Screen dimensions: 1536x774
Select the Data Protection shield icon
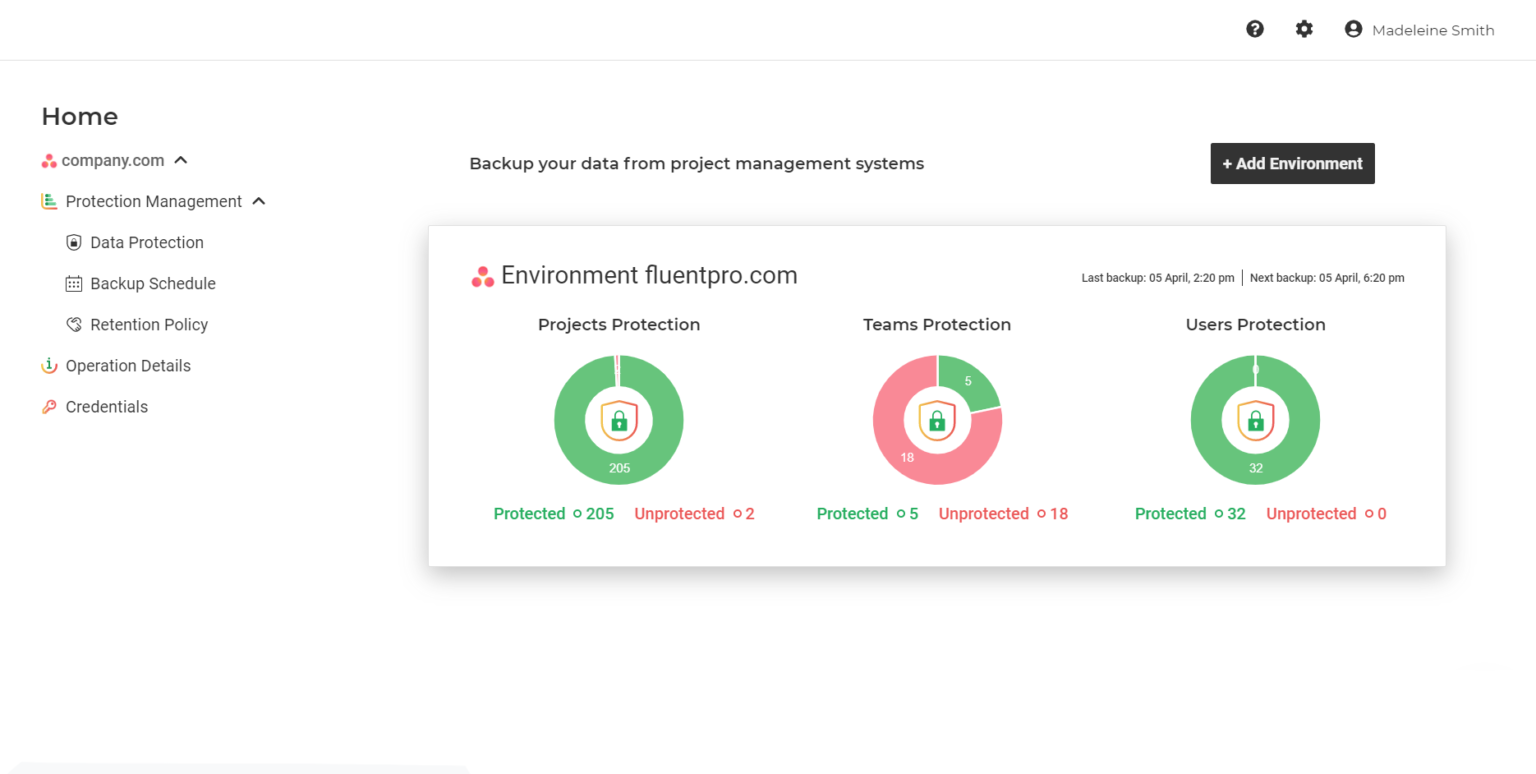73,242
